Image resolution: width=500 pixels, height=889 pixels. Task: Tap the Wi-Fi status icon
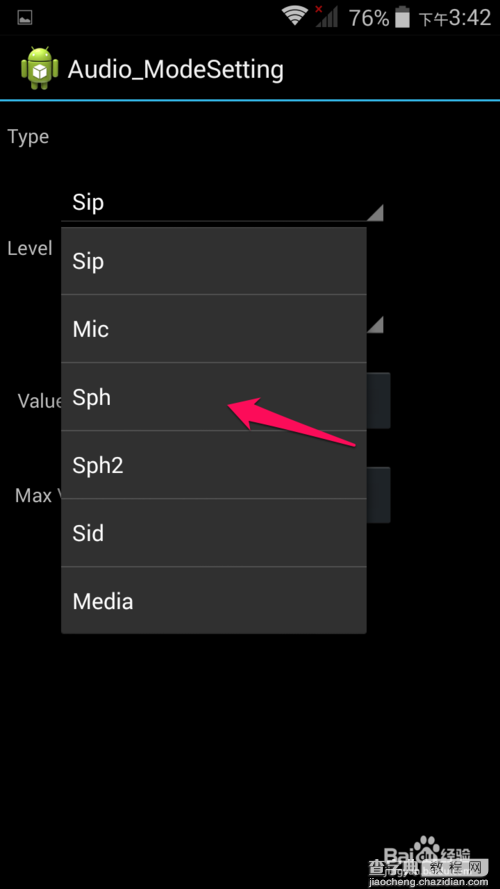tap(295, 16)
